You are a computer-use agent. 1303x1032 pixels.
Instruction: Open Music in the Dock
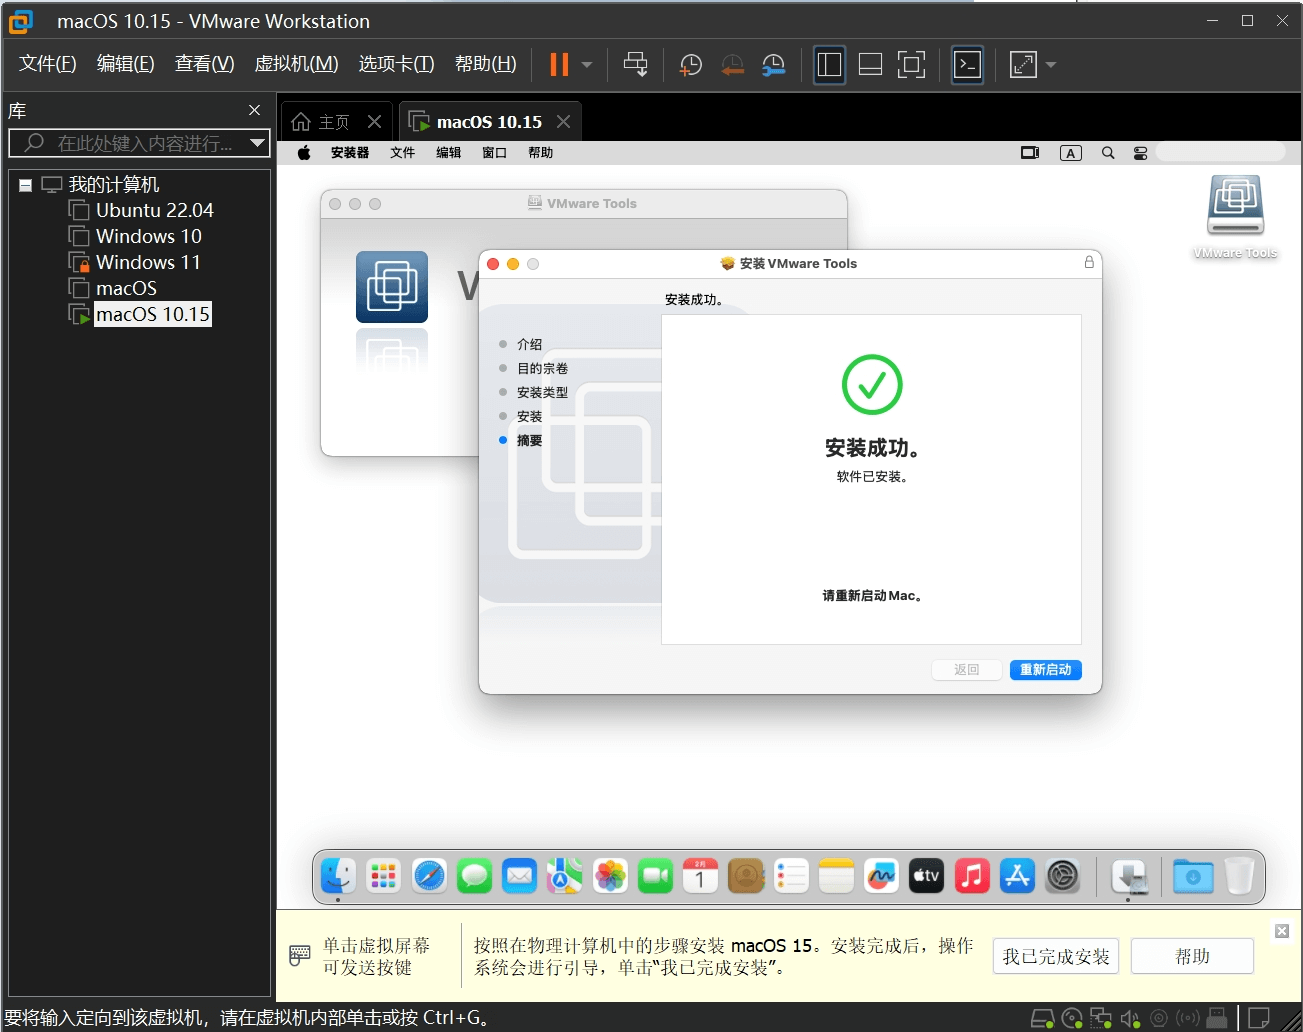click(x=972, y=876)
